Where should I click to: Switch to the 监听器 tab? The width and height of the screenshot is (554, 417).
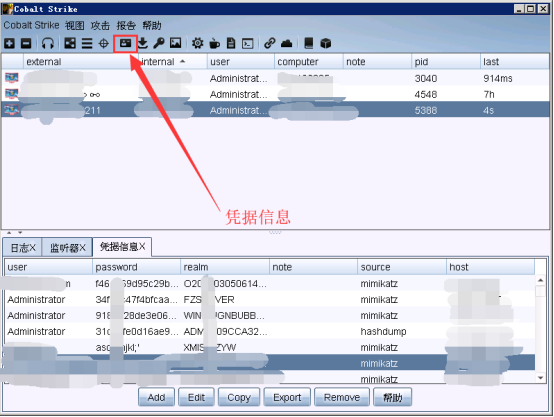click(x=67, y=248)
